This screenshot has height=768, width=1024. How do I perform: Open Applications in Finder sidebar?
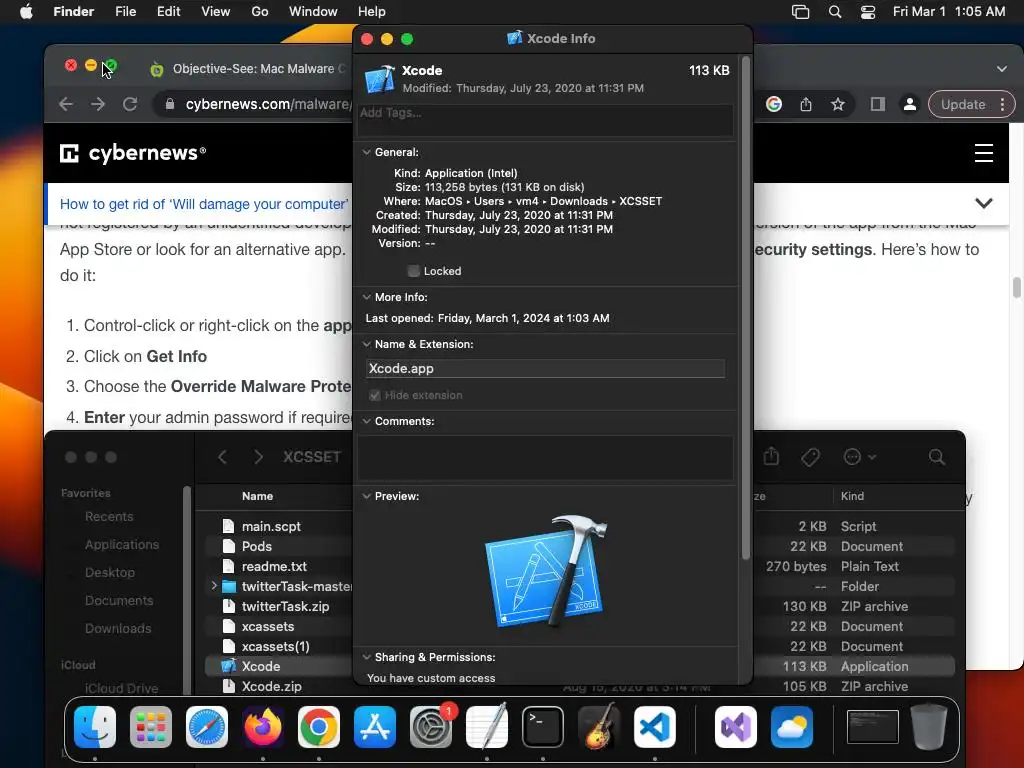122,545
